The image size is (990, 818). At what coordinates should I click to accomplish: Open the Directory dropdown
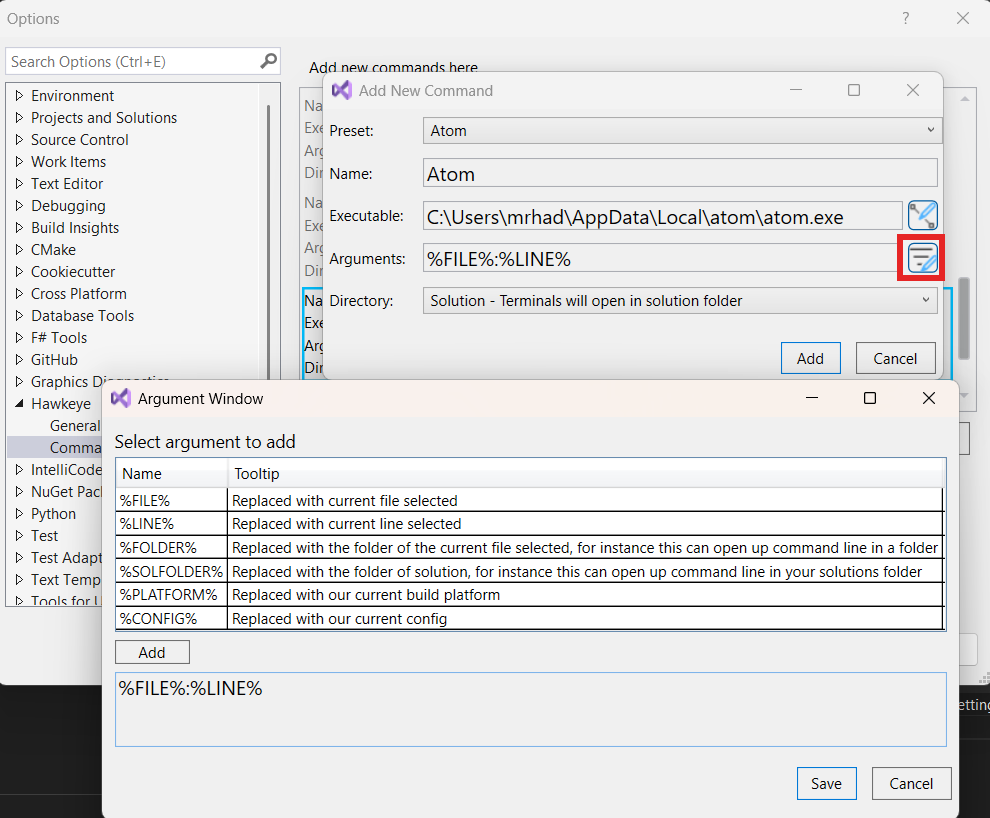(x=680, y=300)
